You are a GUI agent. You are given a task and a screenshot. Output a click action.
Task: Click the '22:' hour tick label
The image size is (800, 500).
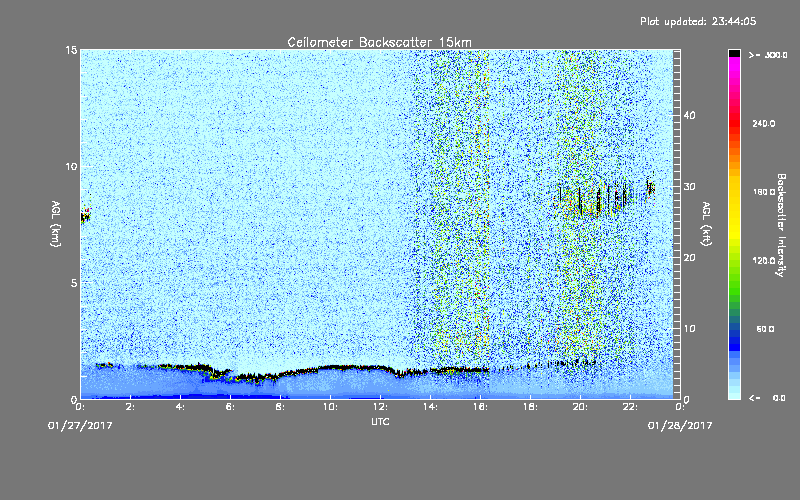[x=630, y=407]
